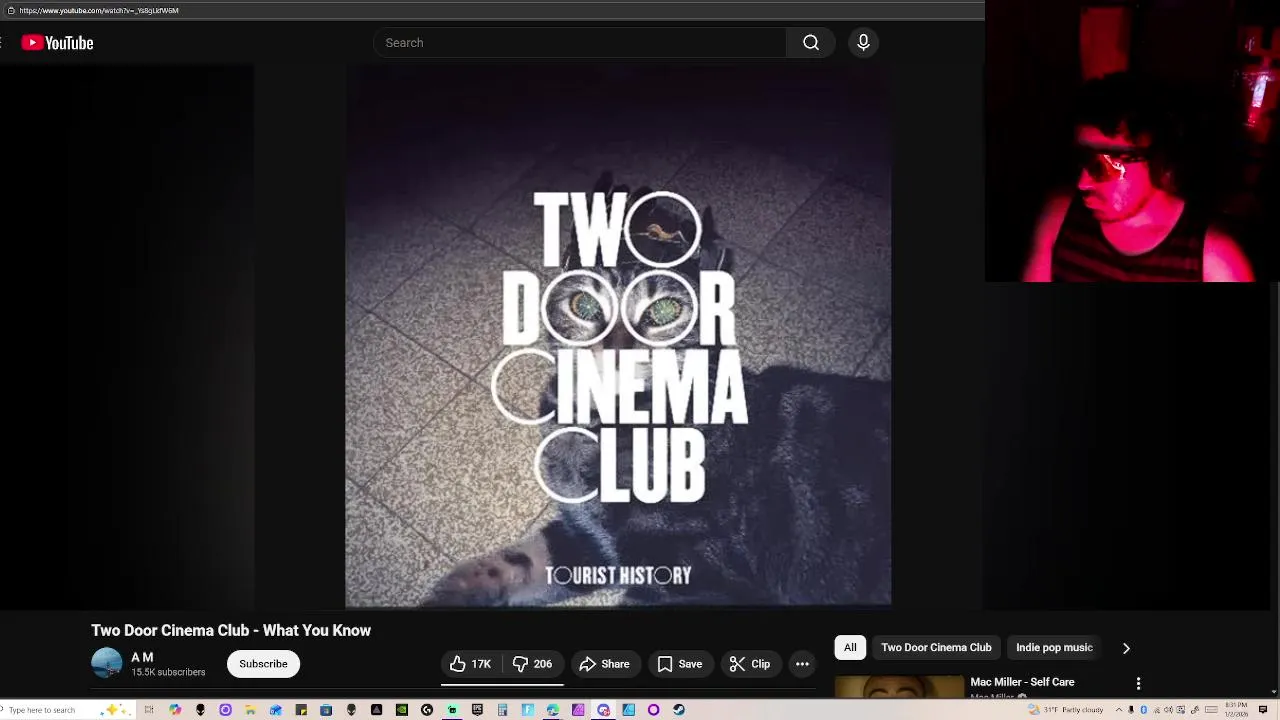
Task: Select the All filter chip
Action: pos(850,647)
